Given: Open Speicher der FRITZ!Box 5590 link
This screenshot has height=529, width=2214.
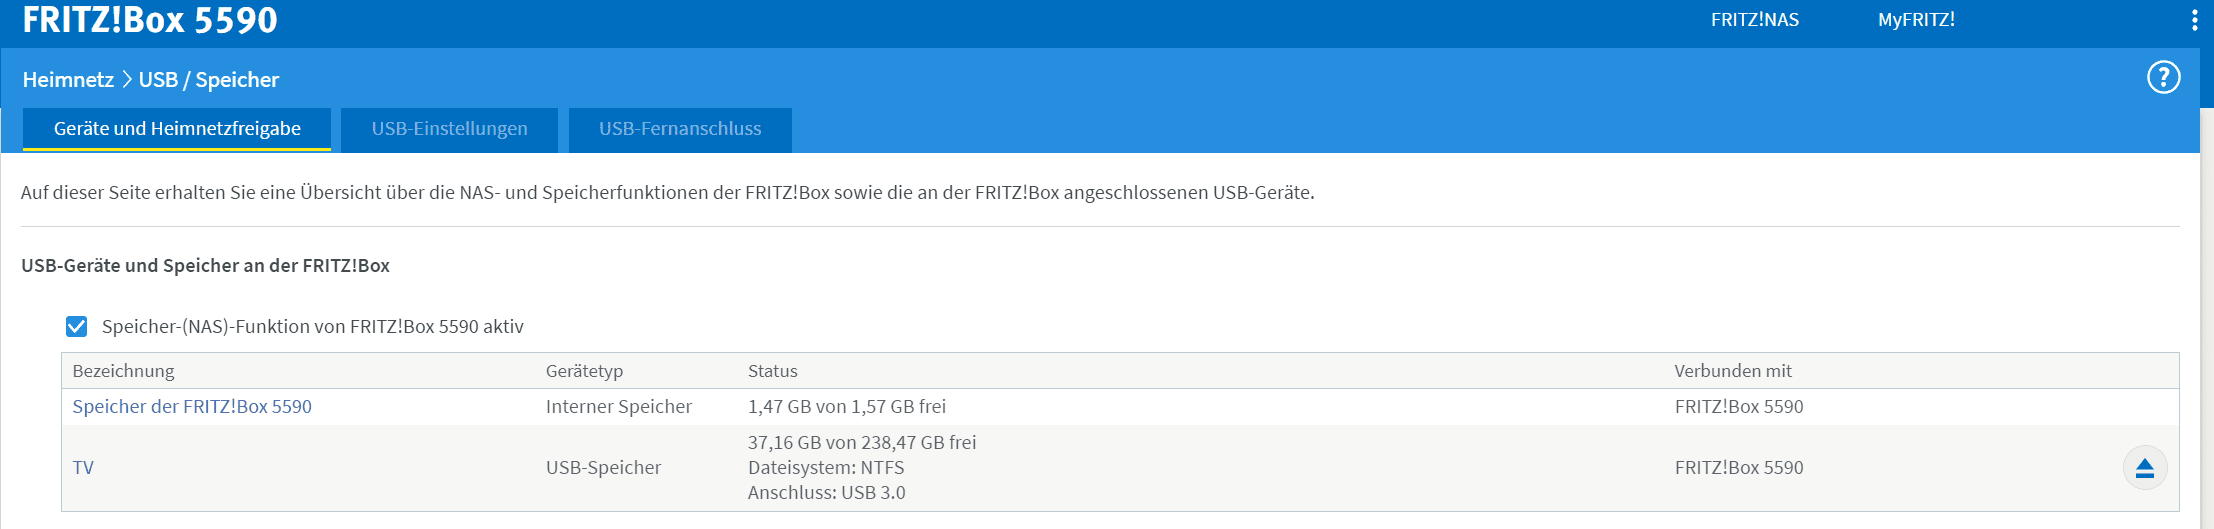Looking at the screenshot, I should coord(192,407).
